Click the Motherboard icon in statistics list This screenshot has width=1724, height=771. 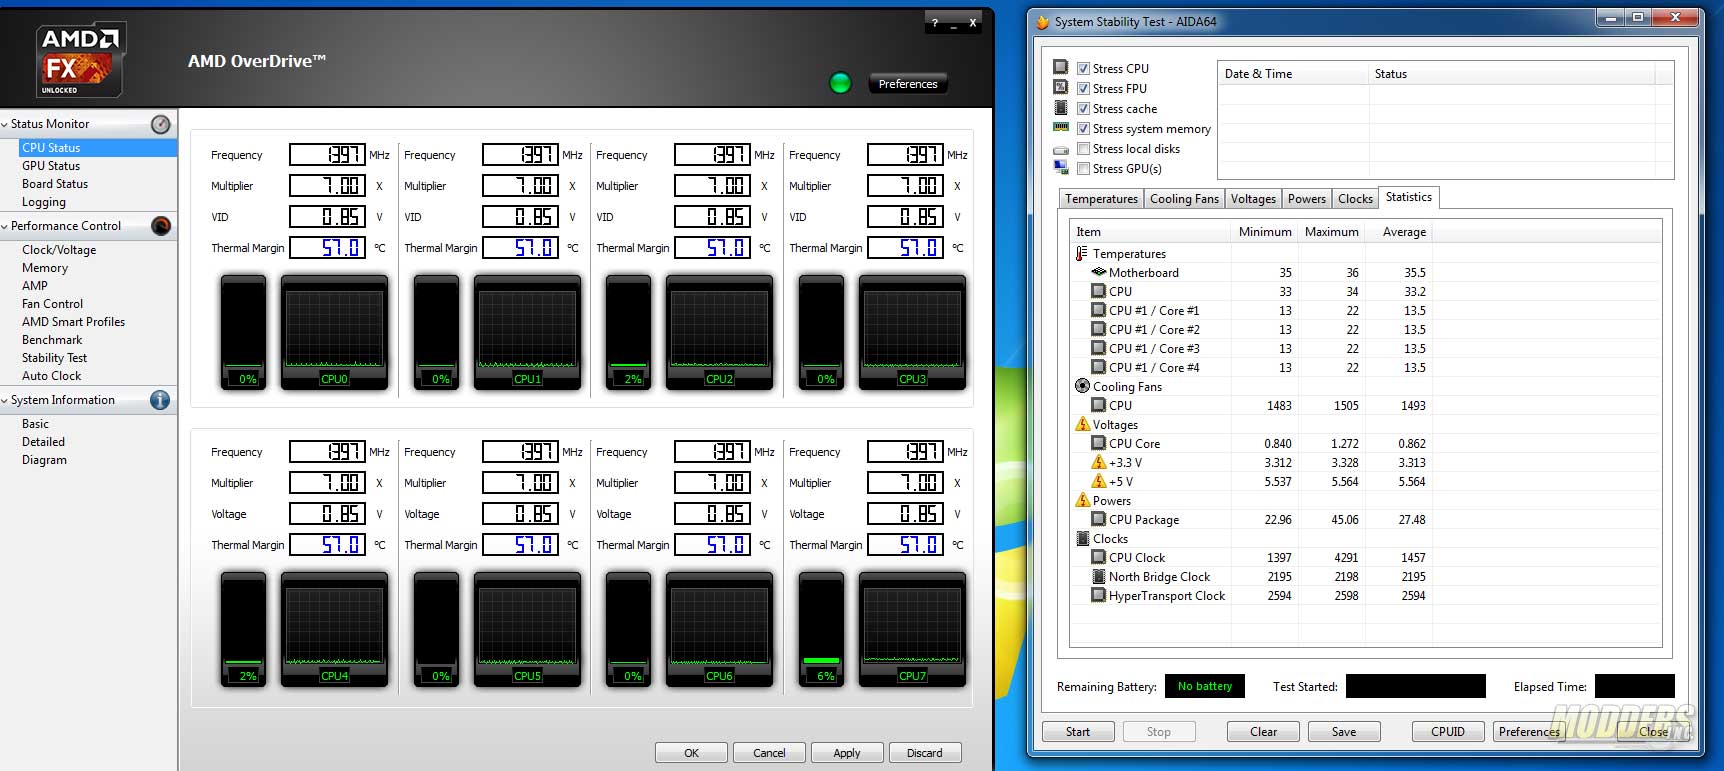coord(1098,272)
